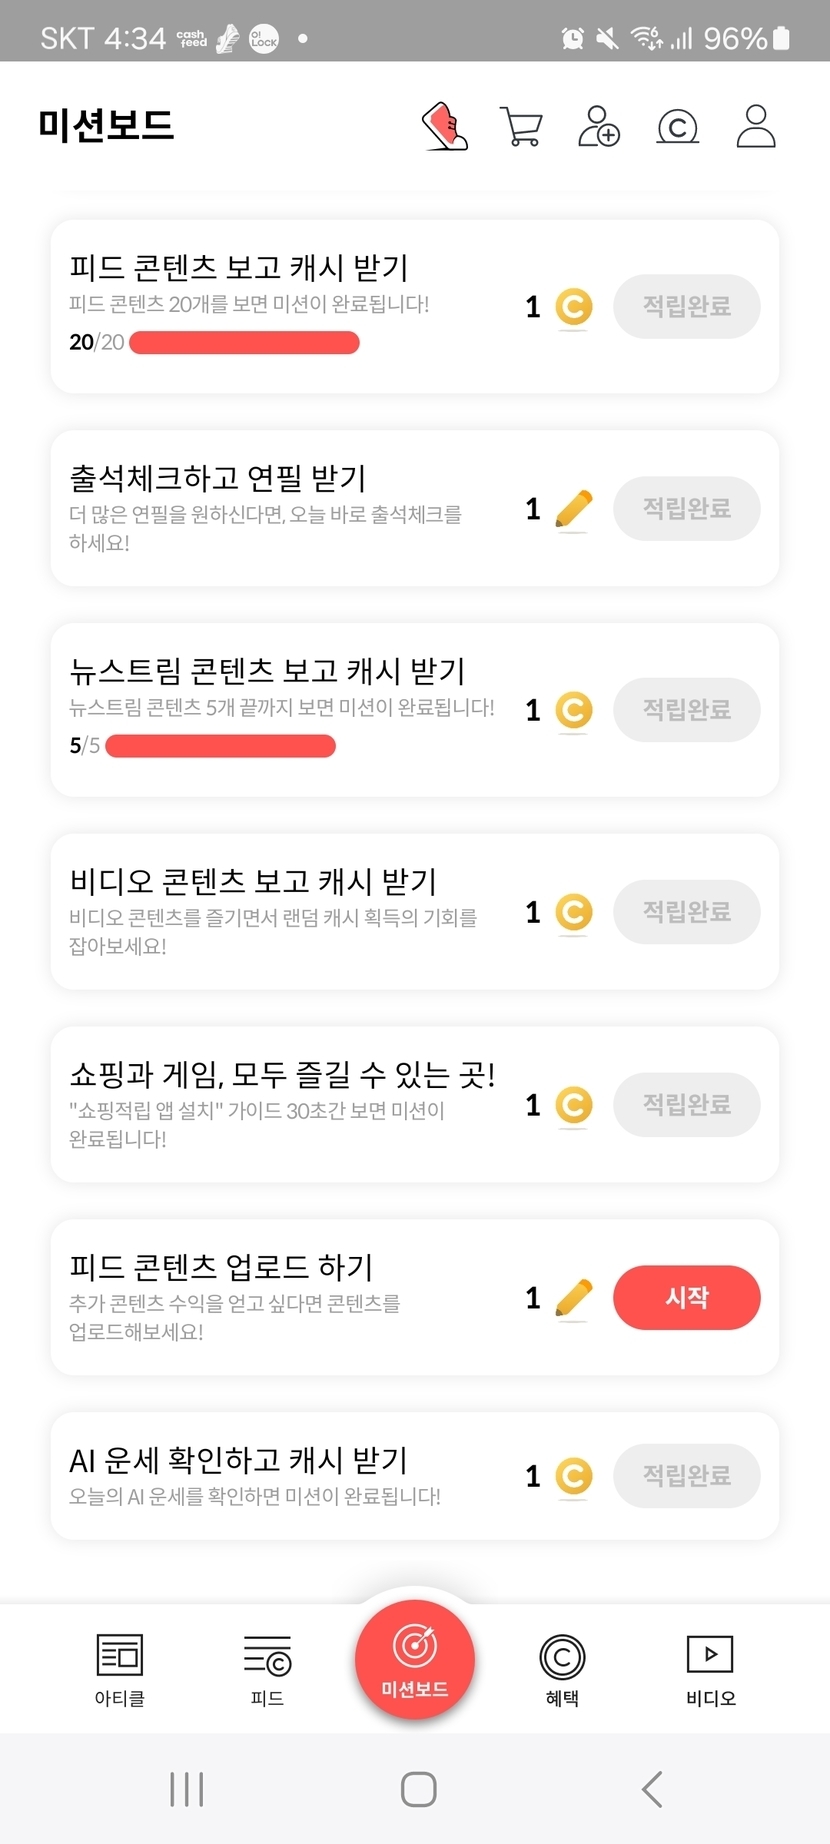830x1844 pixels.
Task: Go to the 비디오 tab
Action: click(x=710, y=1669)
